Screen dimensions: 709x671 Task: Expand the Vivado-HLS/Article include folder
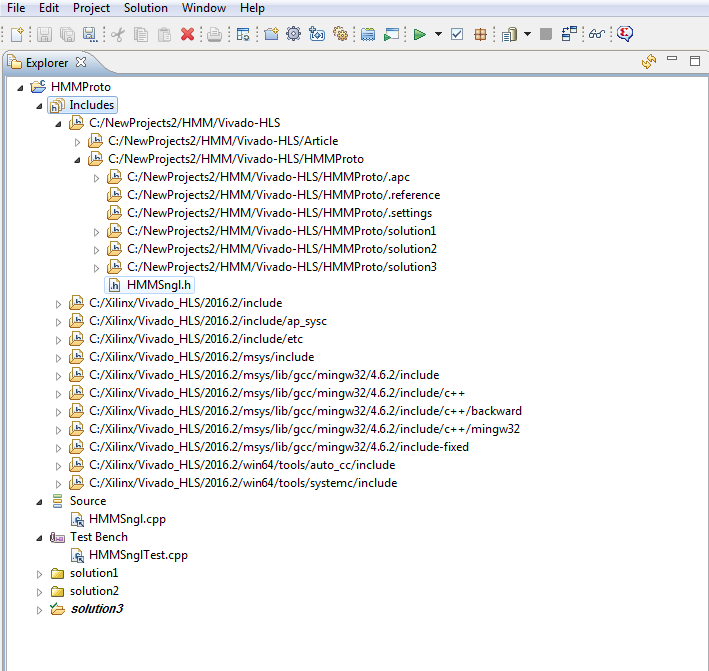coord(77,142)
